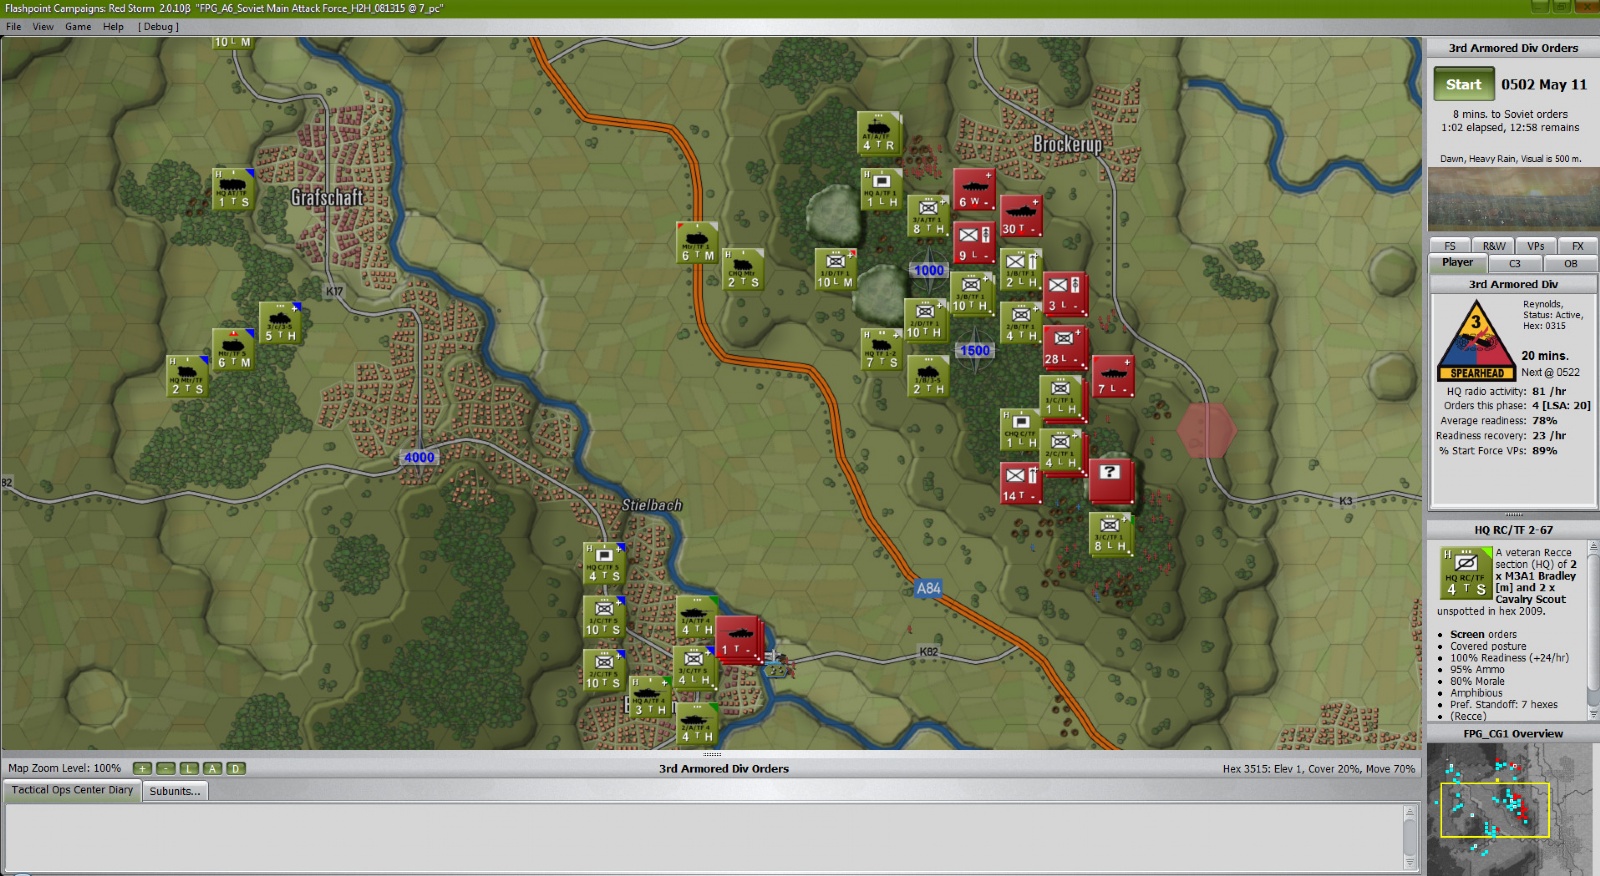Select the red enemy unit marked 30 T
Screen dimensions: 1600x876
pyautogui.click(x=1021, y=216)
